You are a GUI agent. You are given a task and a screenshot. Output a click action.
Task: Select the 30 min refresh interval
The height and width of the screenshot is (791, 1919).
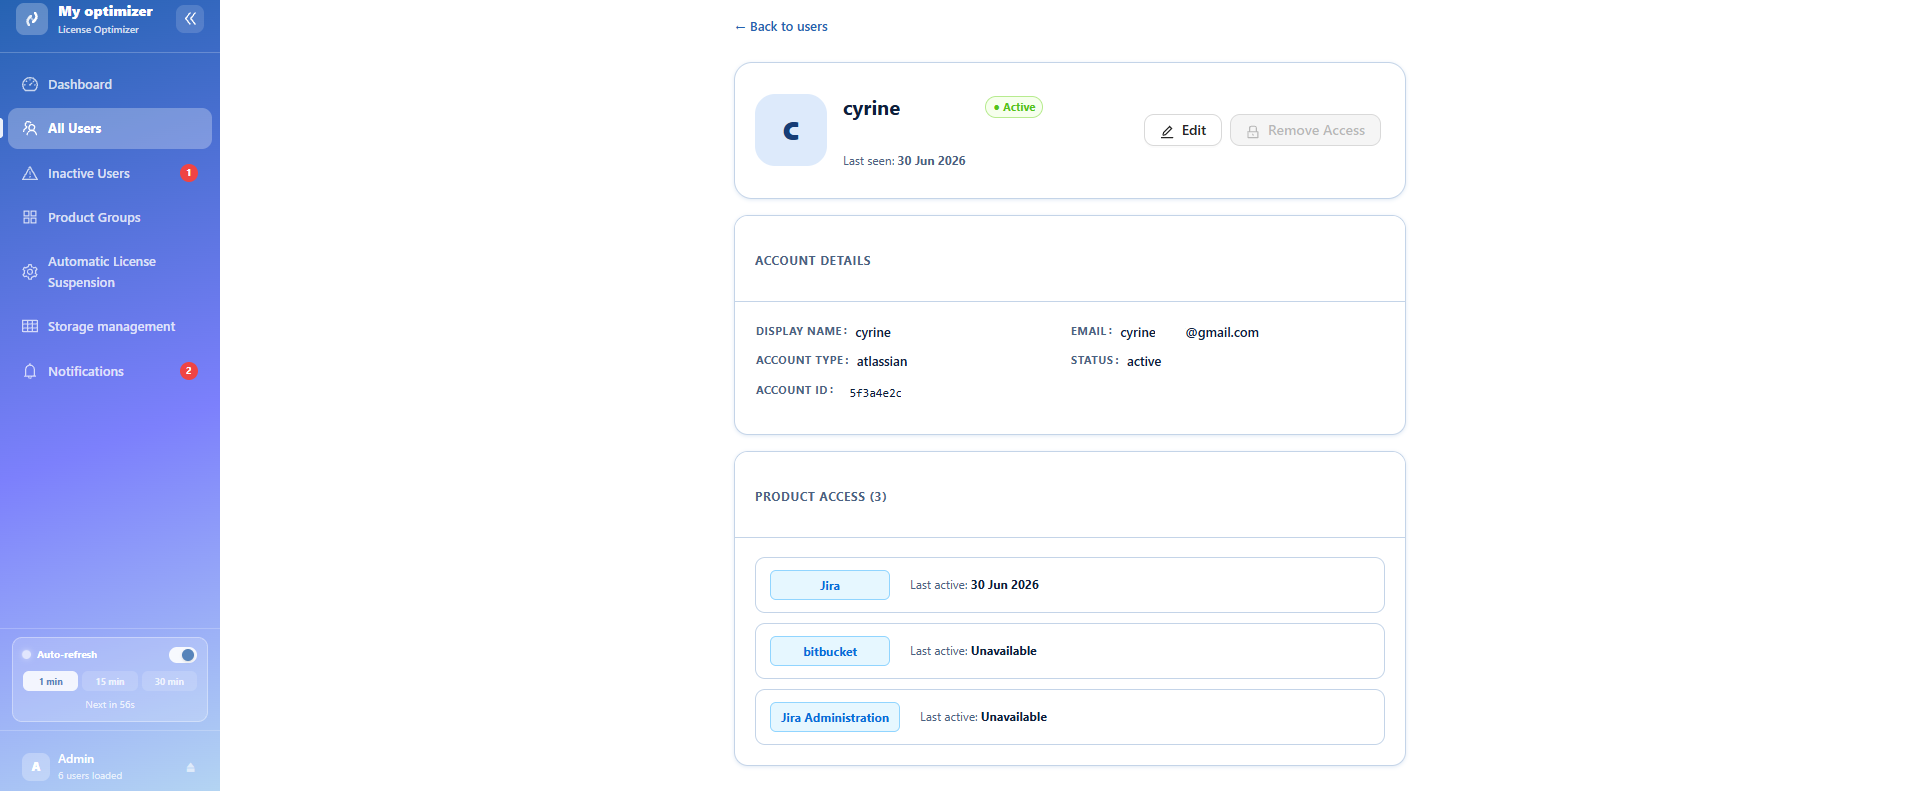[x=169, y=682]
